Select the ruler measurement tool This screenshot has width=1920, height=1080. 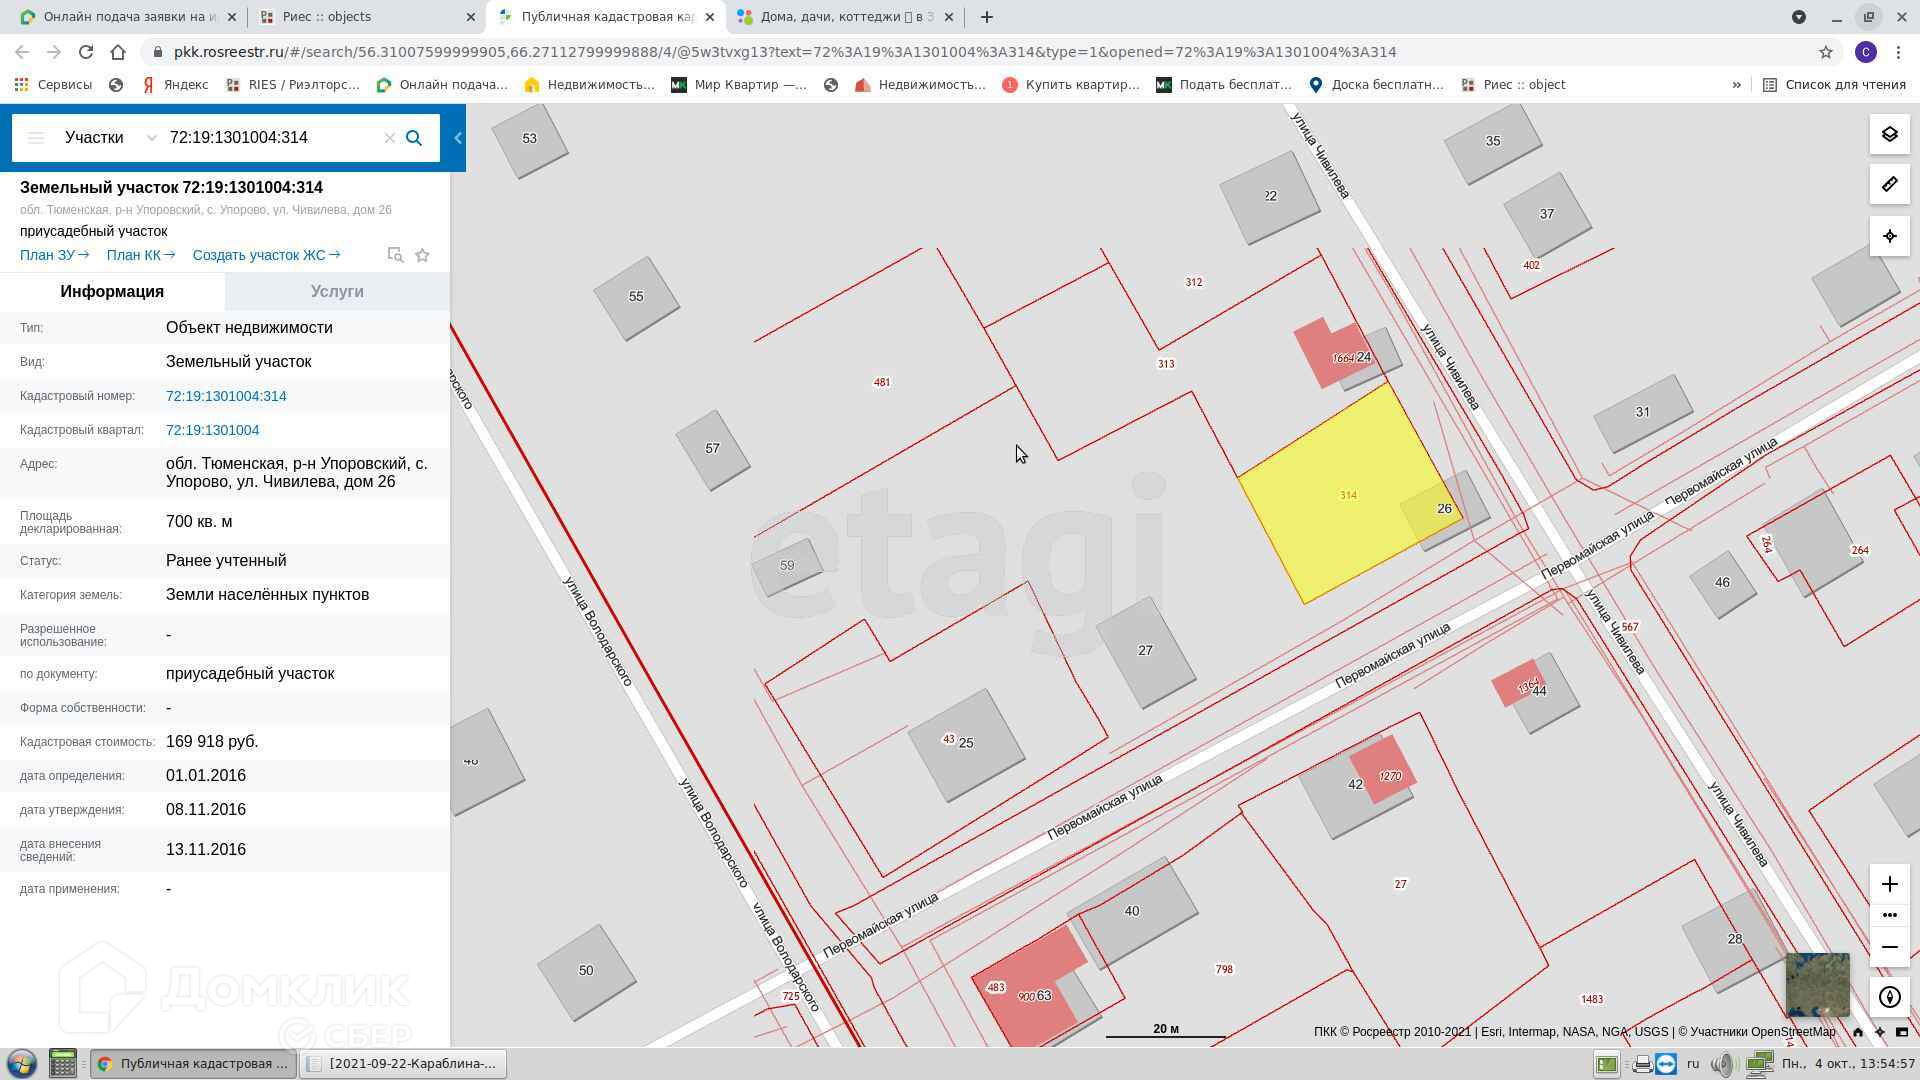tap(1889, 185)
